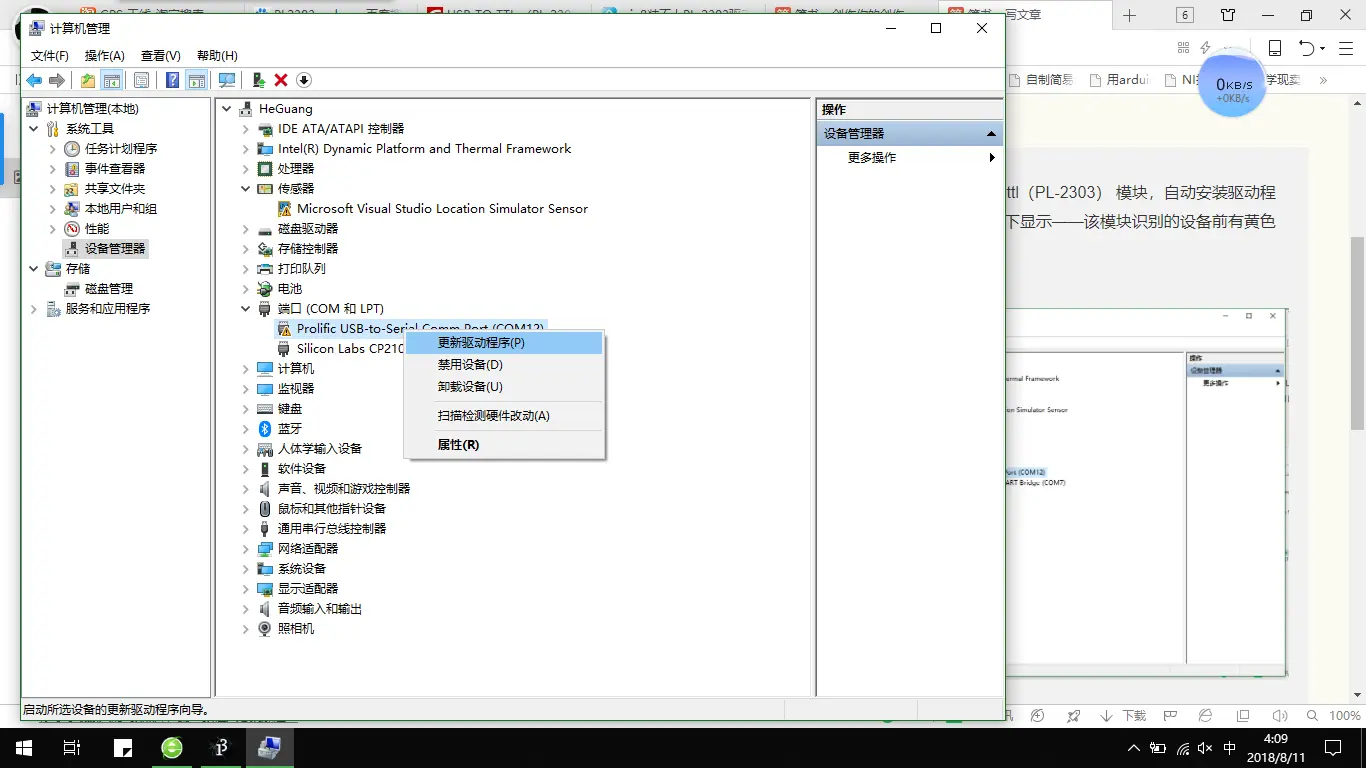Click the 电池 battery icon in device list
Screen dimensions: 1366x768
pyautogui.click(x=265, y=288)
